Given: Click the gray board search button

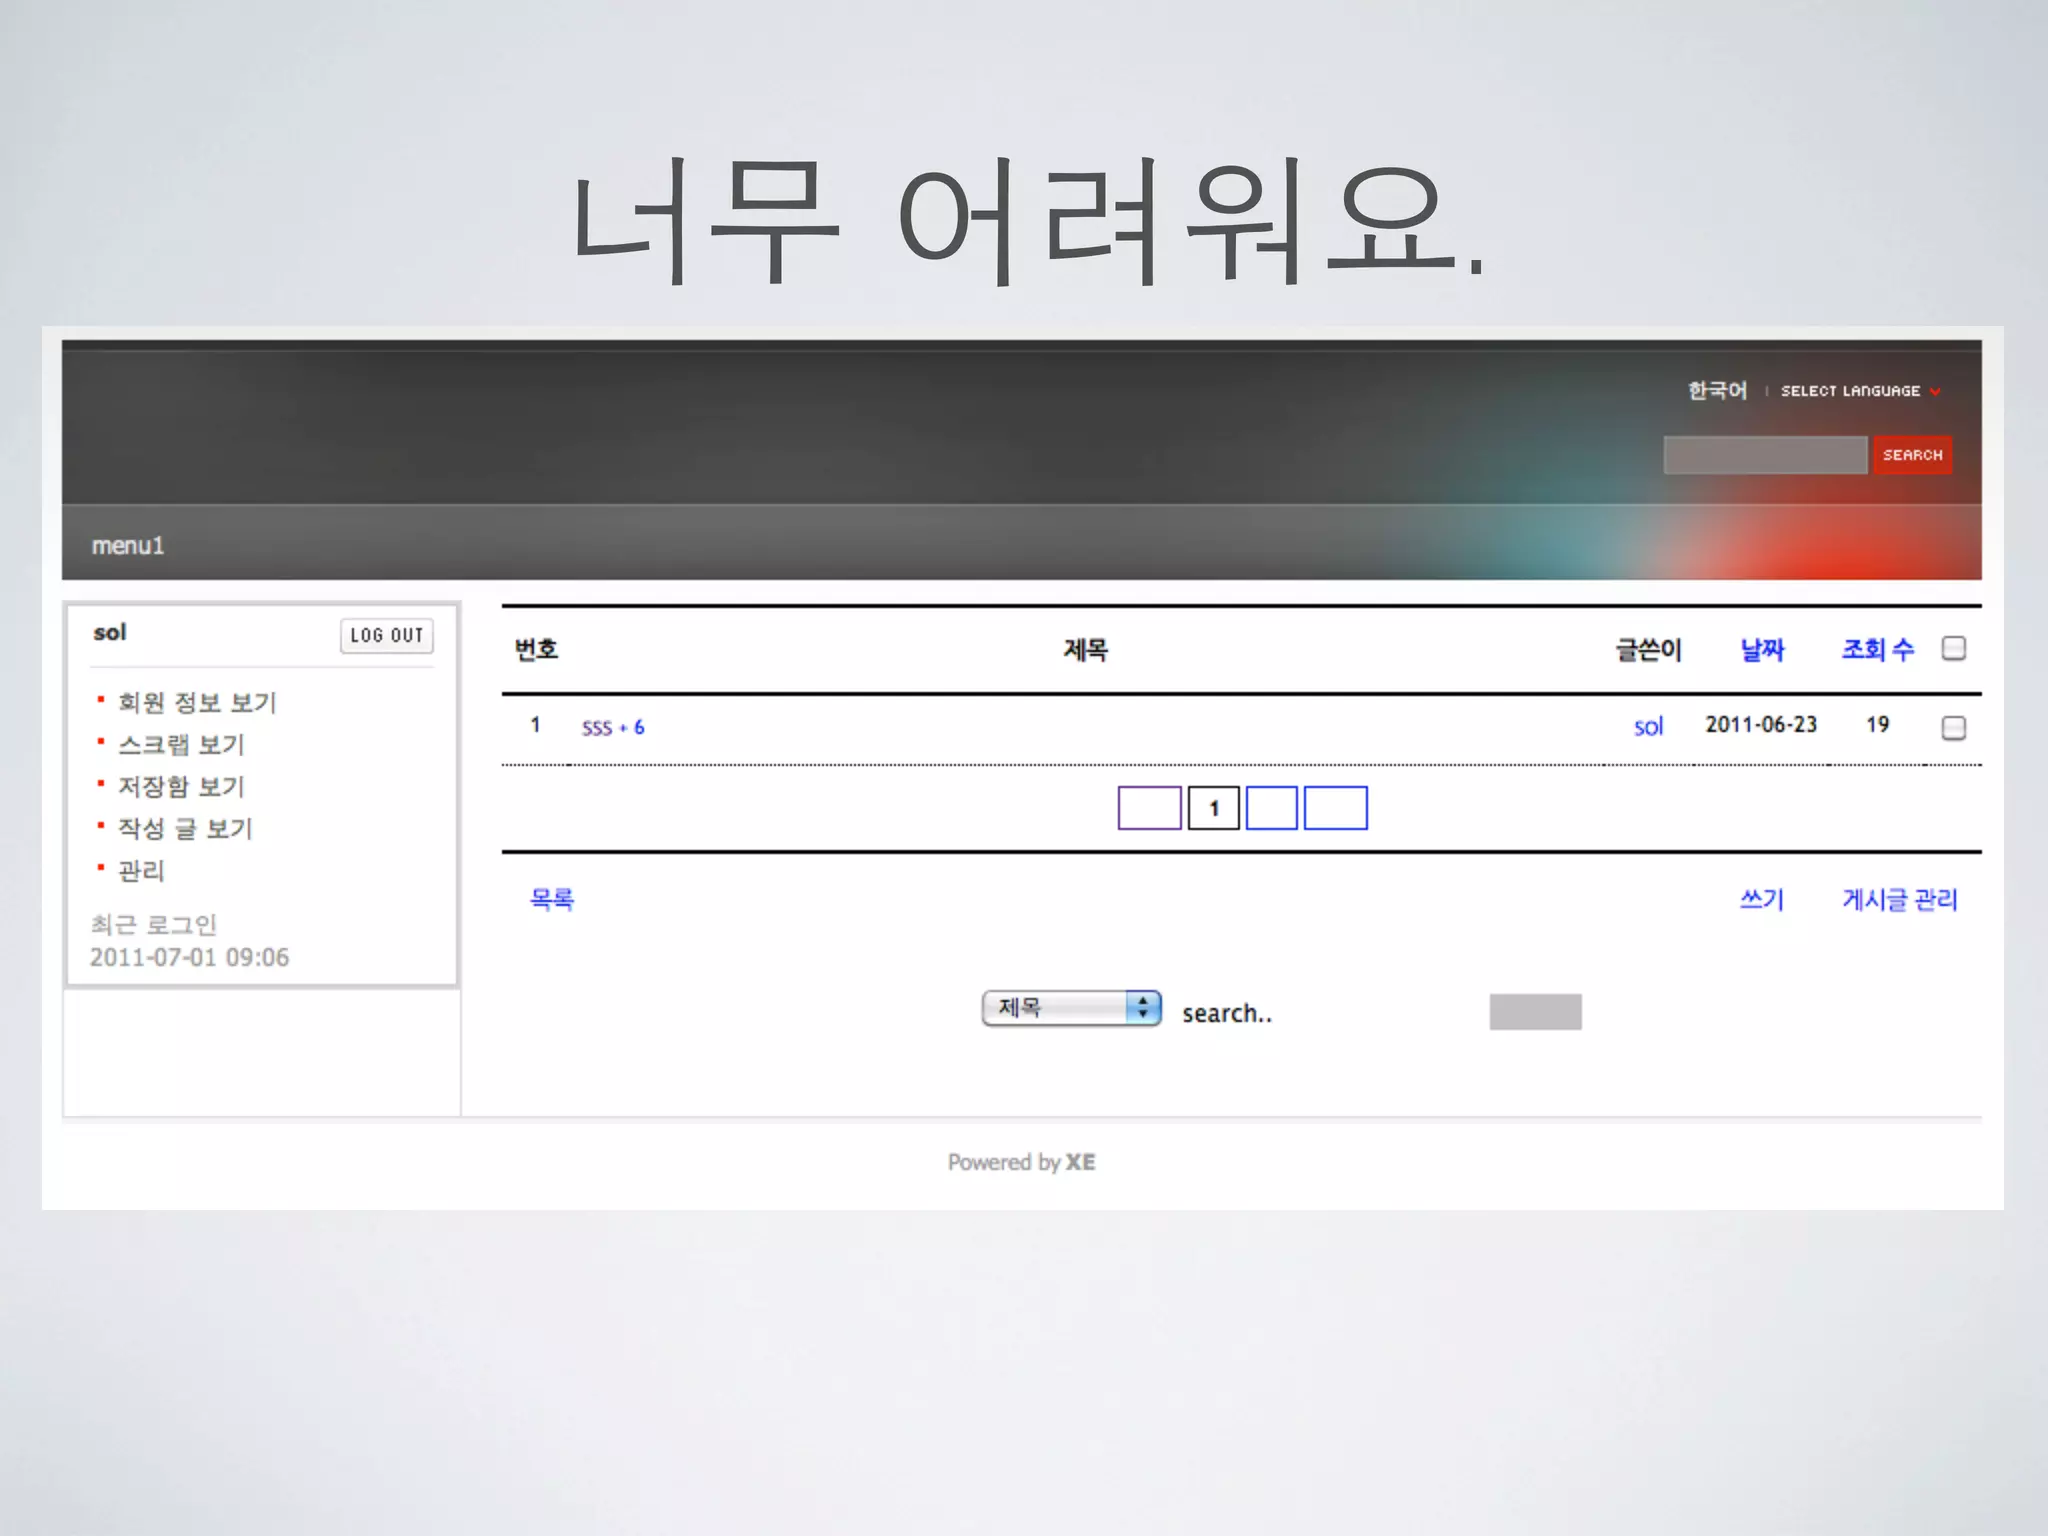Looking at the screenshot, I should [x=1535, y=1012].
